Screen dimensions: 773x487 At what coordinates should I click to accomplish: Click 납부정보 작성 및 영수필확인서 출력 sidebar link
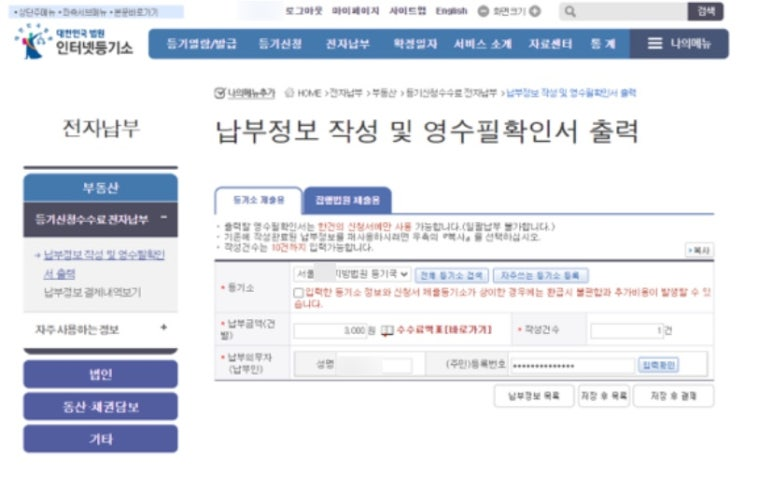click(x=104, y=264)
